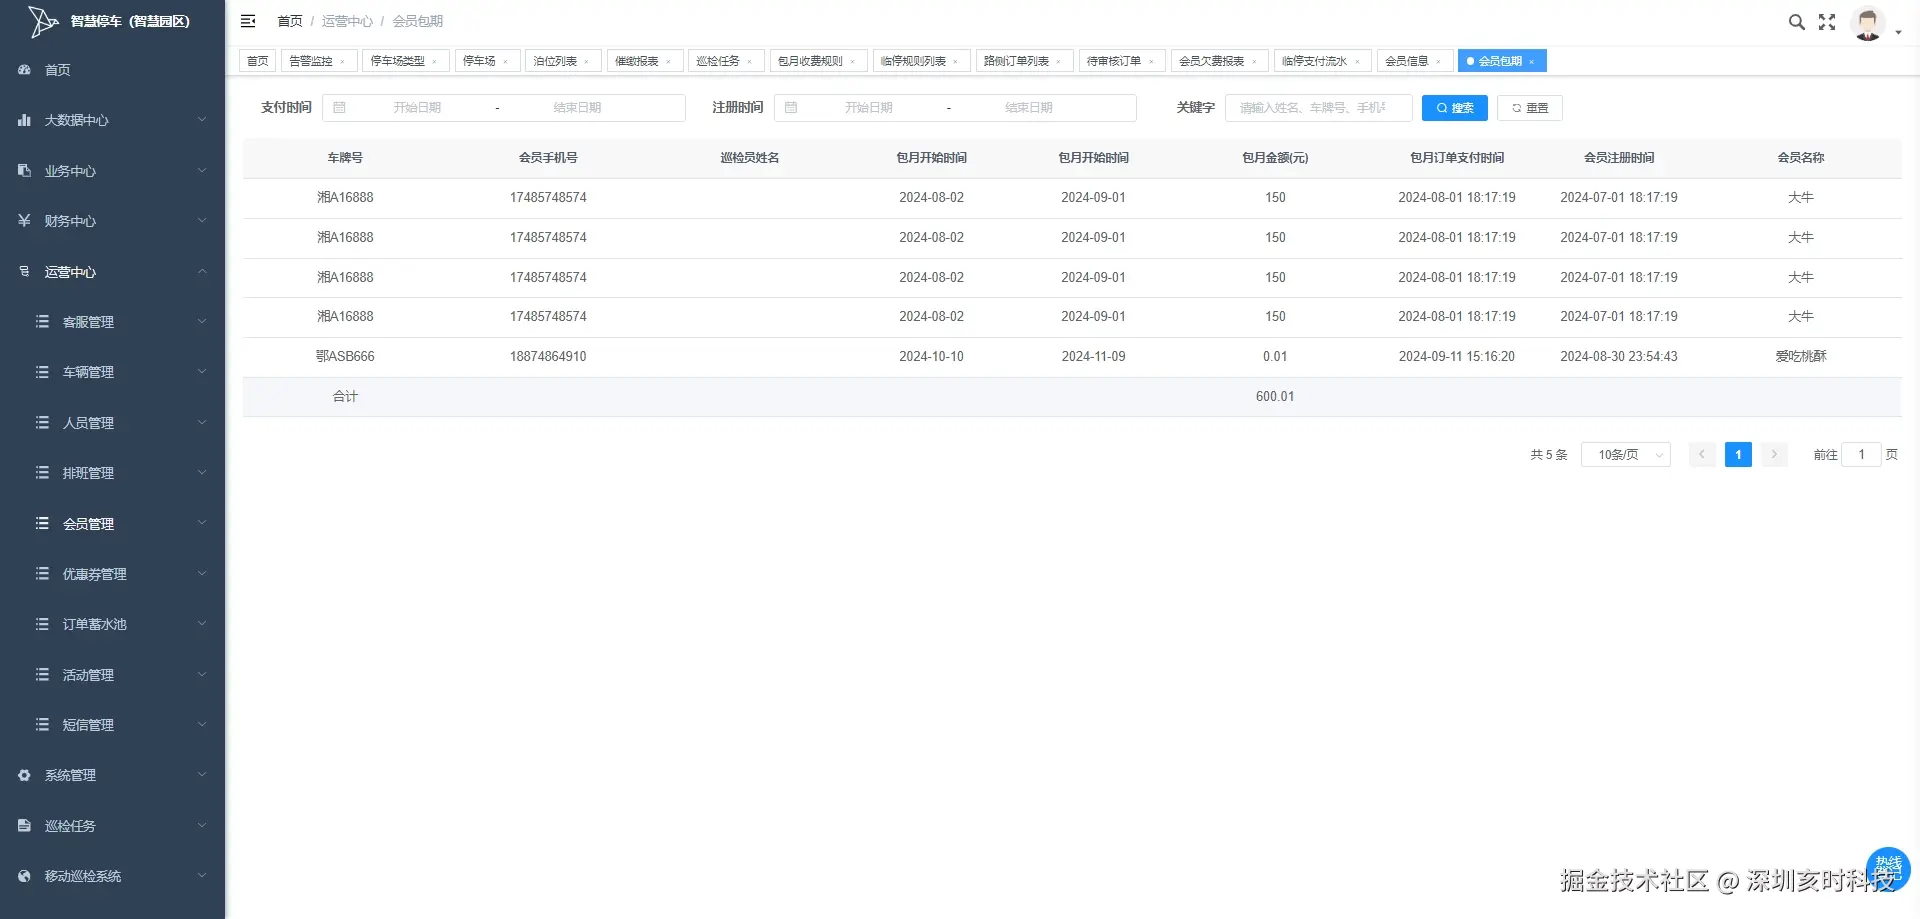Open the 停车场 tab
This screenshot has height=919, width=1920.
pos(487,61)
